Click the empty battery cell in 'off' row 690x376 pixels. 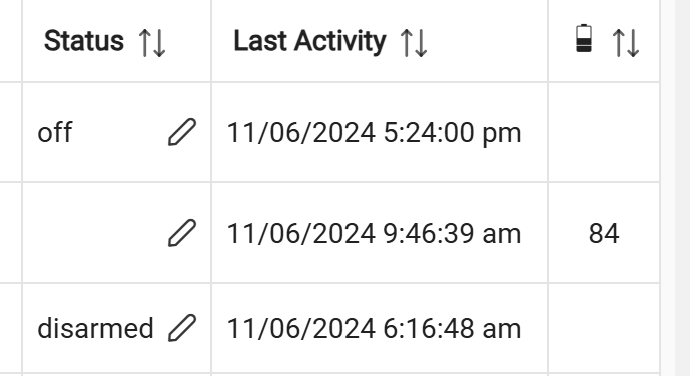pyautogui.click(x=604, y=132)
